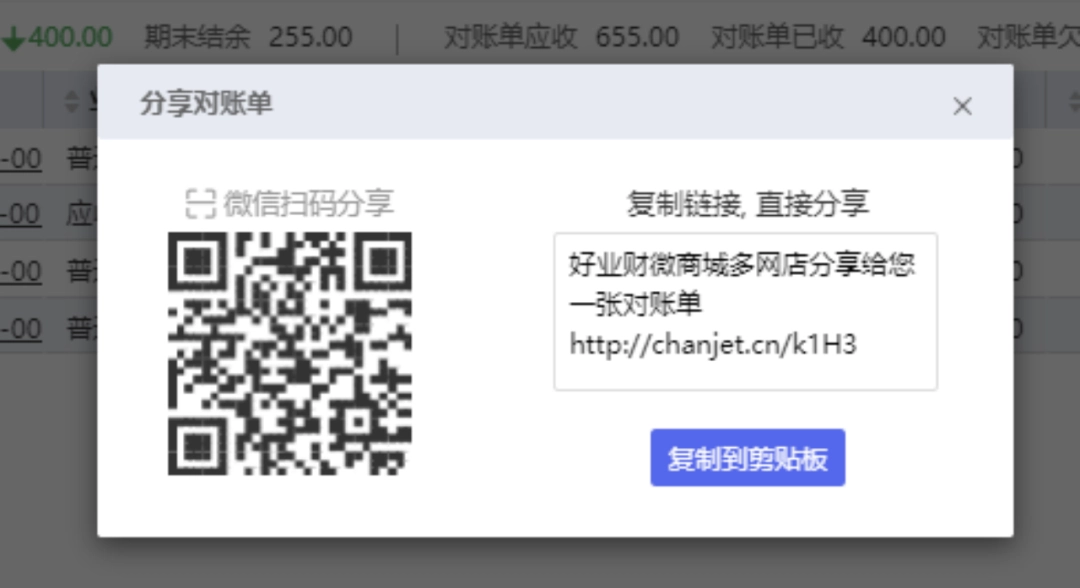
Task: Click the 微信扫码分享 label
Action: click(x=308, y=204)
